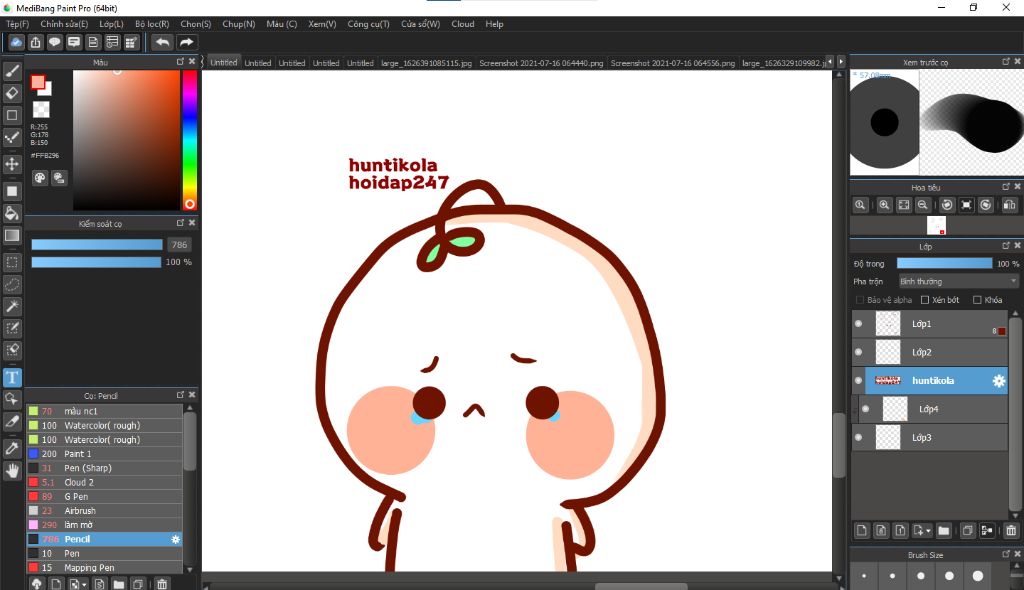Switch to the large_1626391085115.jpg tab
The height and width of the screenshot is (590, 1024).
click(426, 63)
